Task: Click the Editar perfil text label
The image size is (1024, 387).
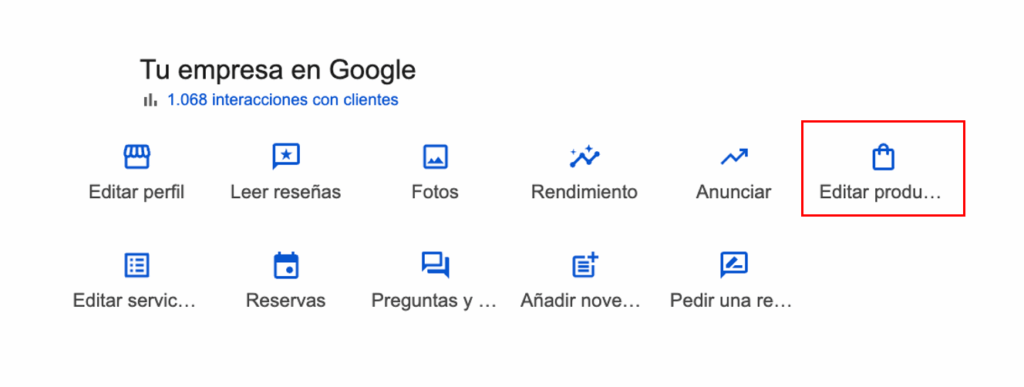Action: [x=136, y=193]
